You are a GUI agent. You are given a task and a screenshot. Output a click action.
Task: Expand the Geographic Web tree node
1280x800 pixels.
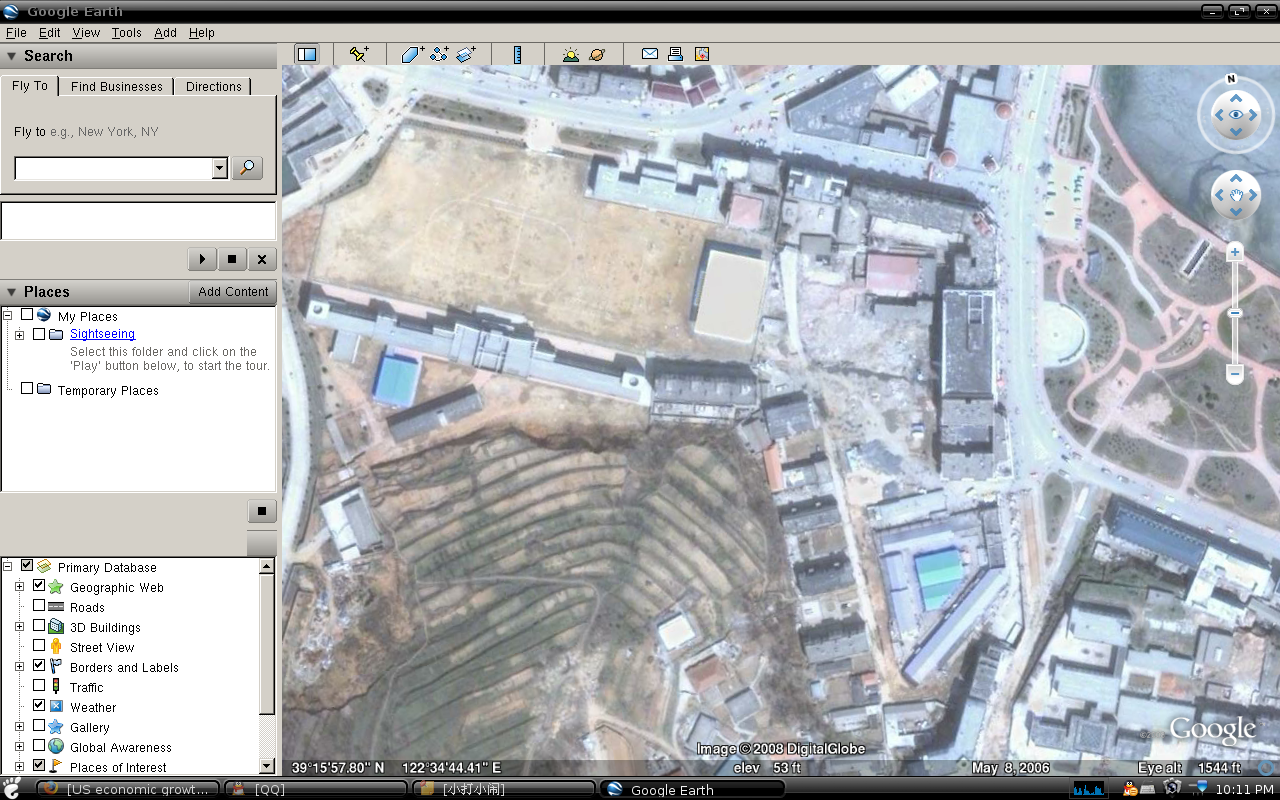coord(20,587)
